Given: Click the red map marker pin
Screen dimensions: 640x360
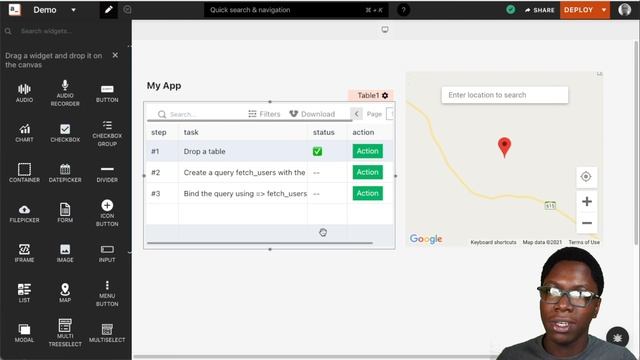Looking at the screenshot, I should point(504,147).
